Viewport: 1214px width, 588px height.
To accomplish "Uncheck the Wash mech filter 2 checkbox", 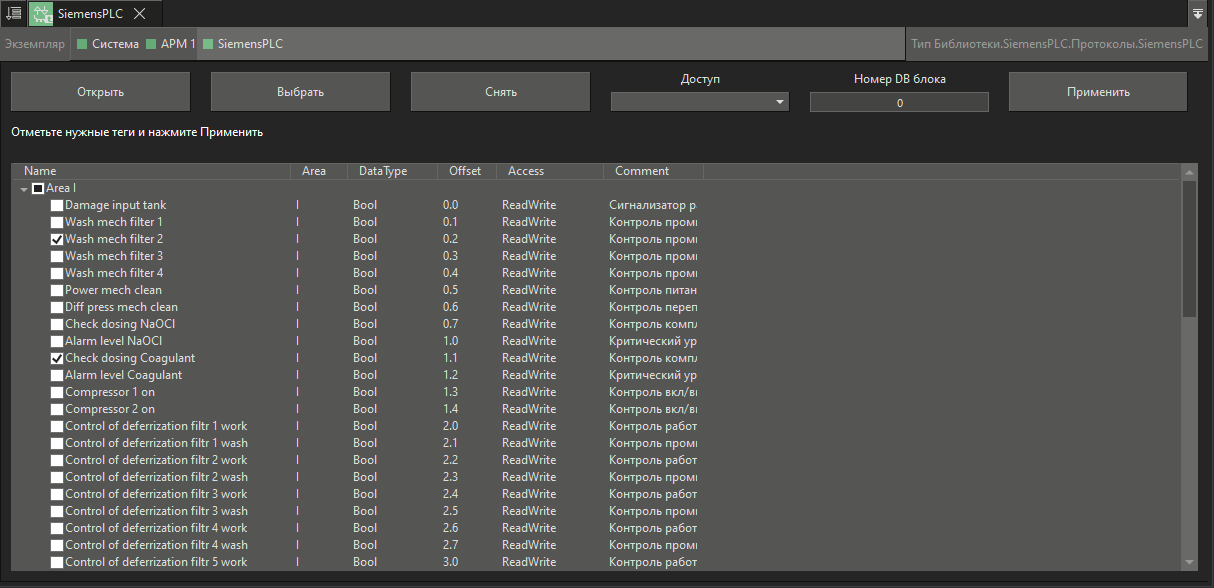I will [x=57, y=240].
